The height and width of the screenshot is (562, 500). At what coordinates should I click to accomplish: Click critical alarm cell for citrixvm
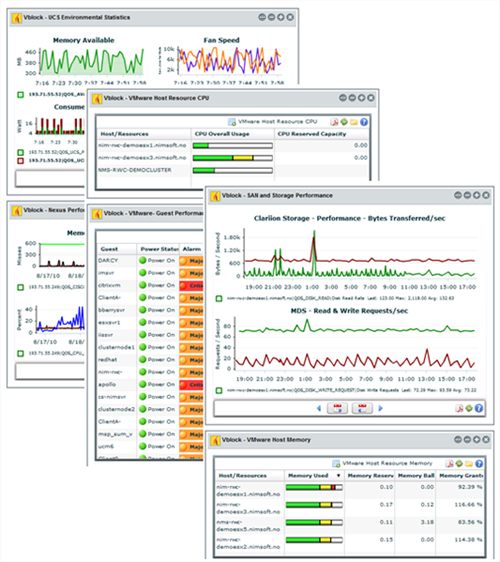pos(191,286)
